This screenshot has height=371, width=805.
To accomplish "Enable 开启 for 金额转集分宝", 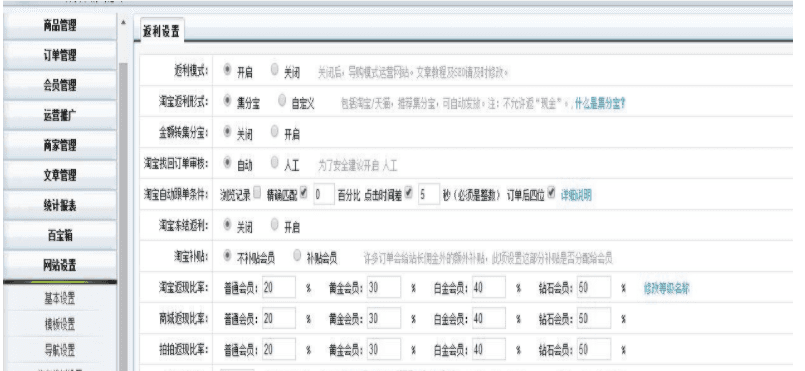I will 274,131.
